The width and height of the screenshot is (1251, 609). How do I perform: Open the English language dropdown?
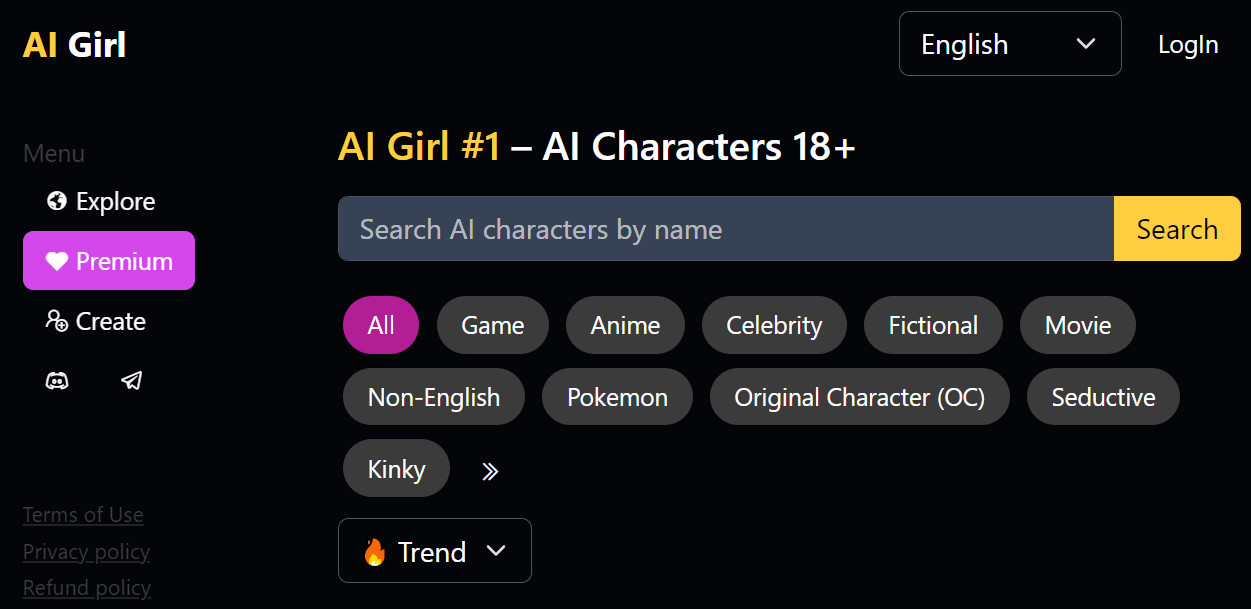tap(1009, 44)
